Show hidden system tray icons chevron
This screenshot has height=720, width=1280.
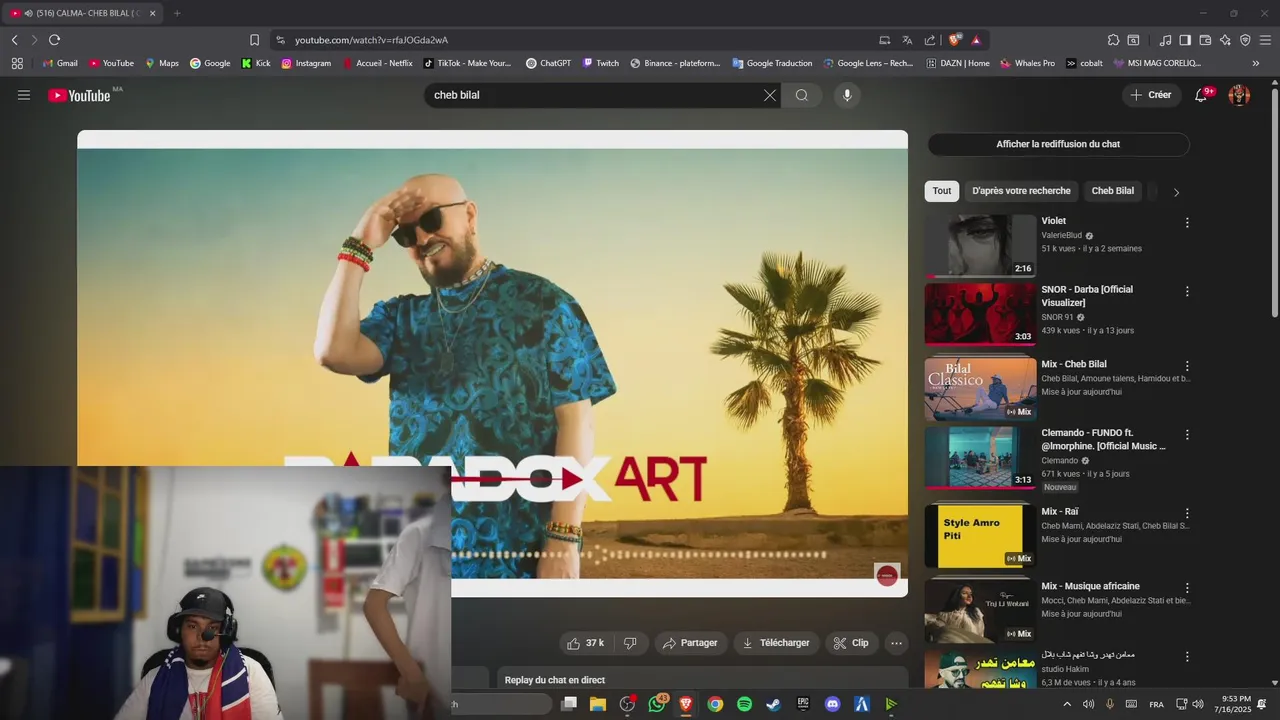1067,704
